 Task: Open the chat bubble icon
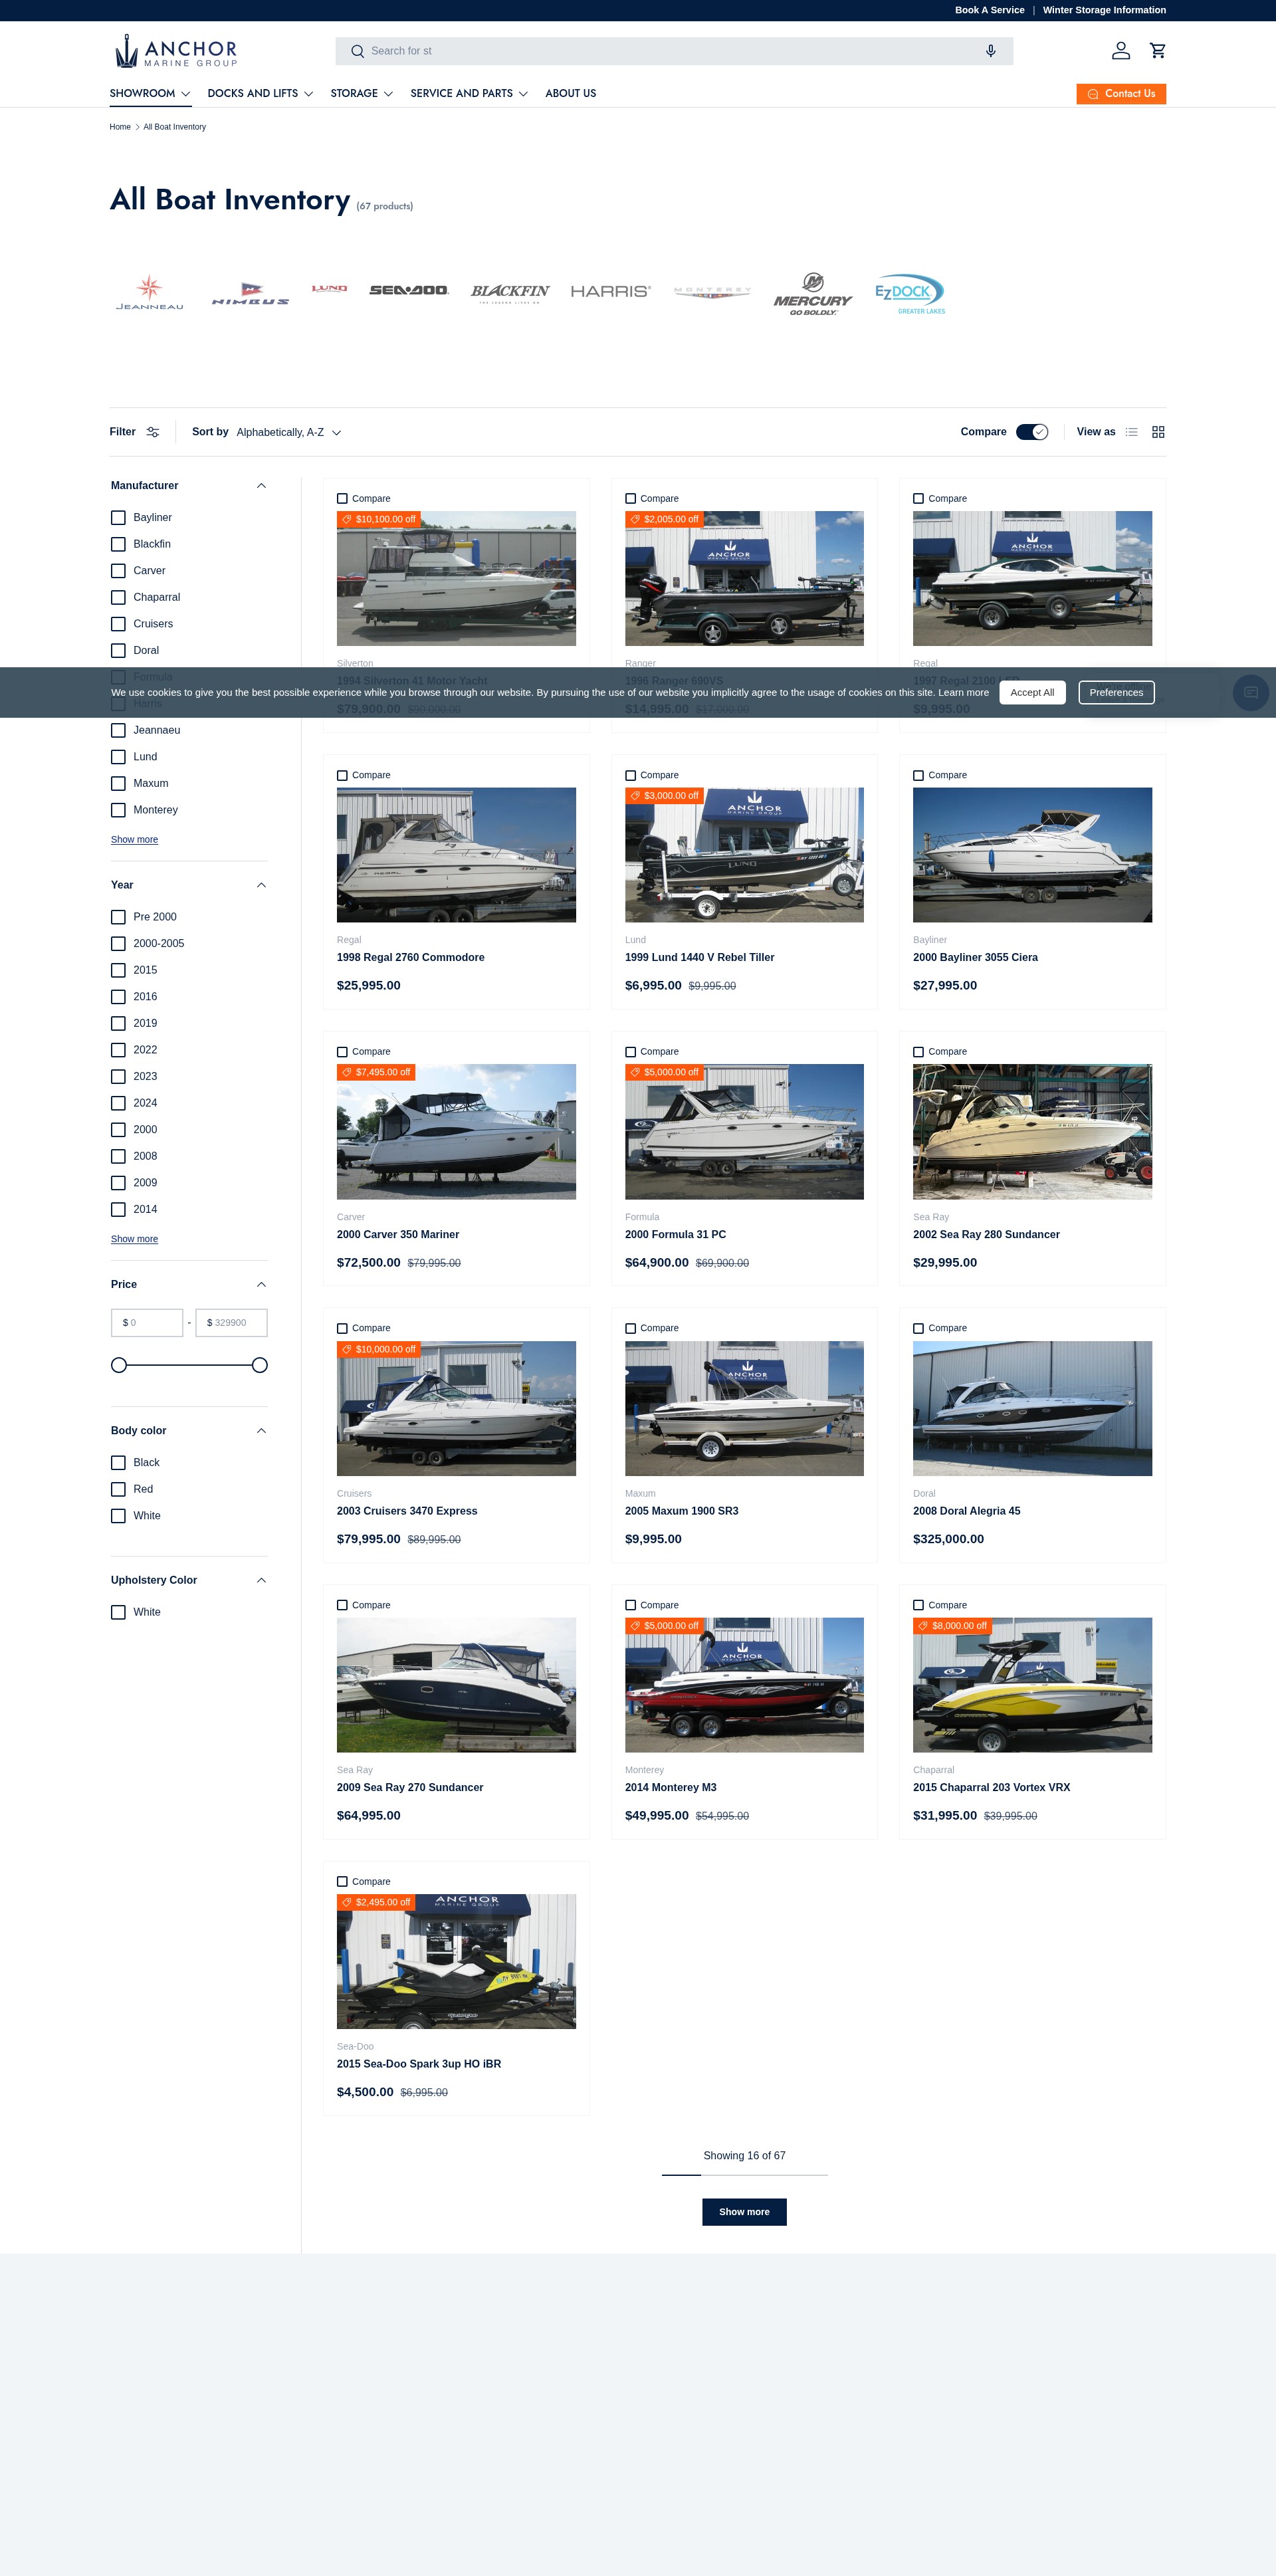pyautogui.click(x=1250, y=692)
